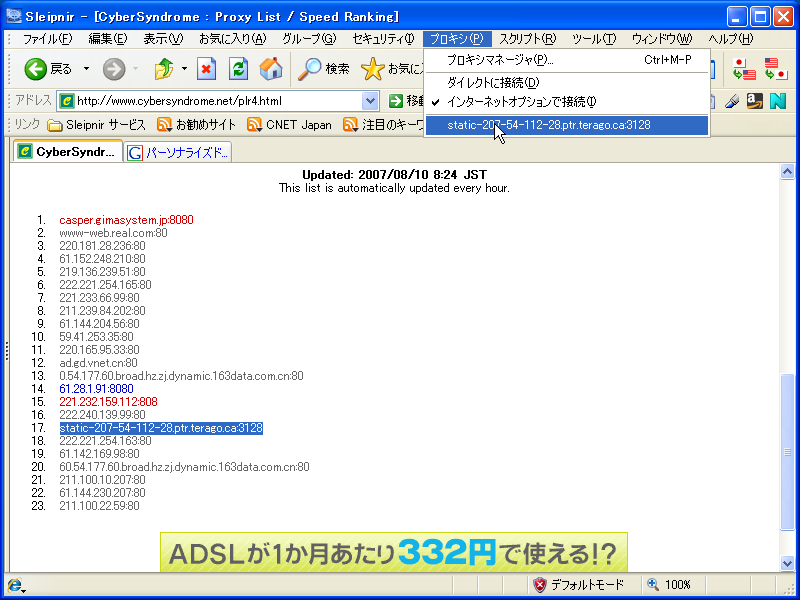Click the 211.100.22.59:80 list entry

click(99, 506)
